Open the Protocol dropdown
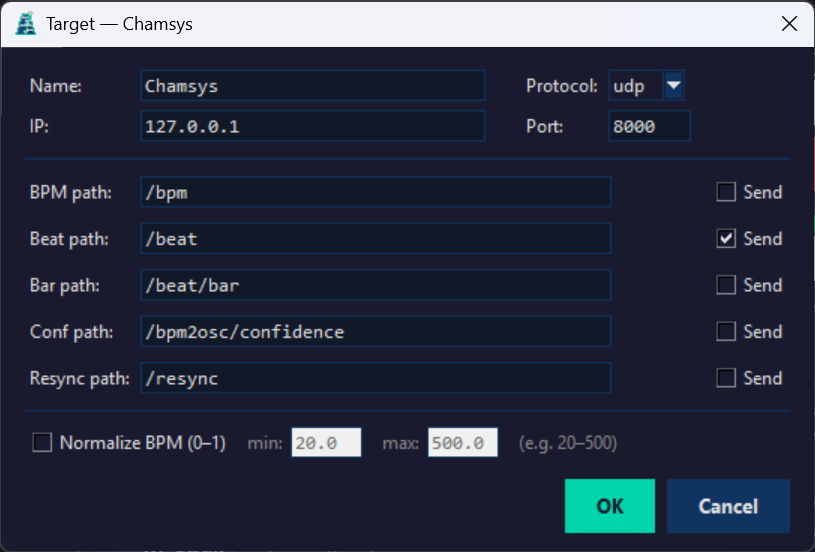 pyautogui.click(x=674, y=85)
